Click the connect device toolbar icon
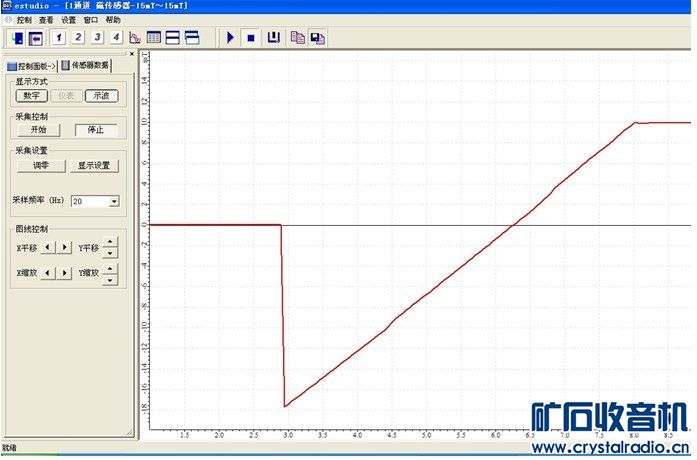The height and width of the screenshot is (460, 697). point(17,38)
